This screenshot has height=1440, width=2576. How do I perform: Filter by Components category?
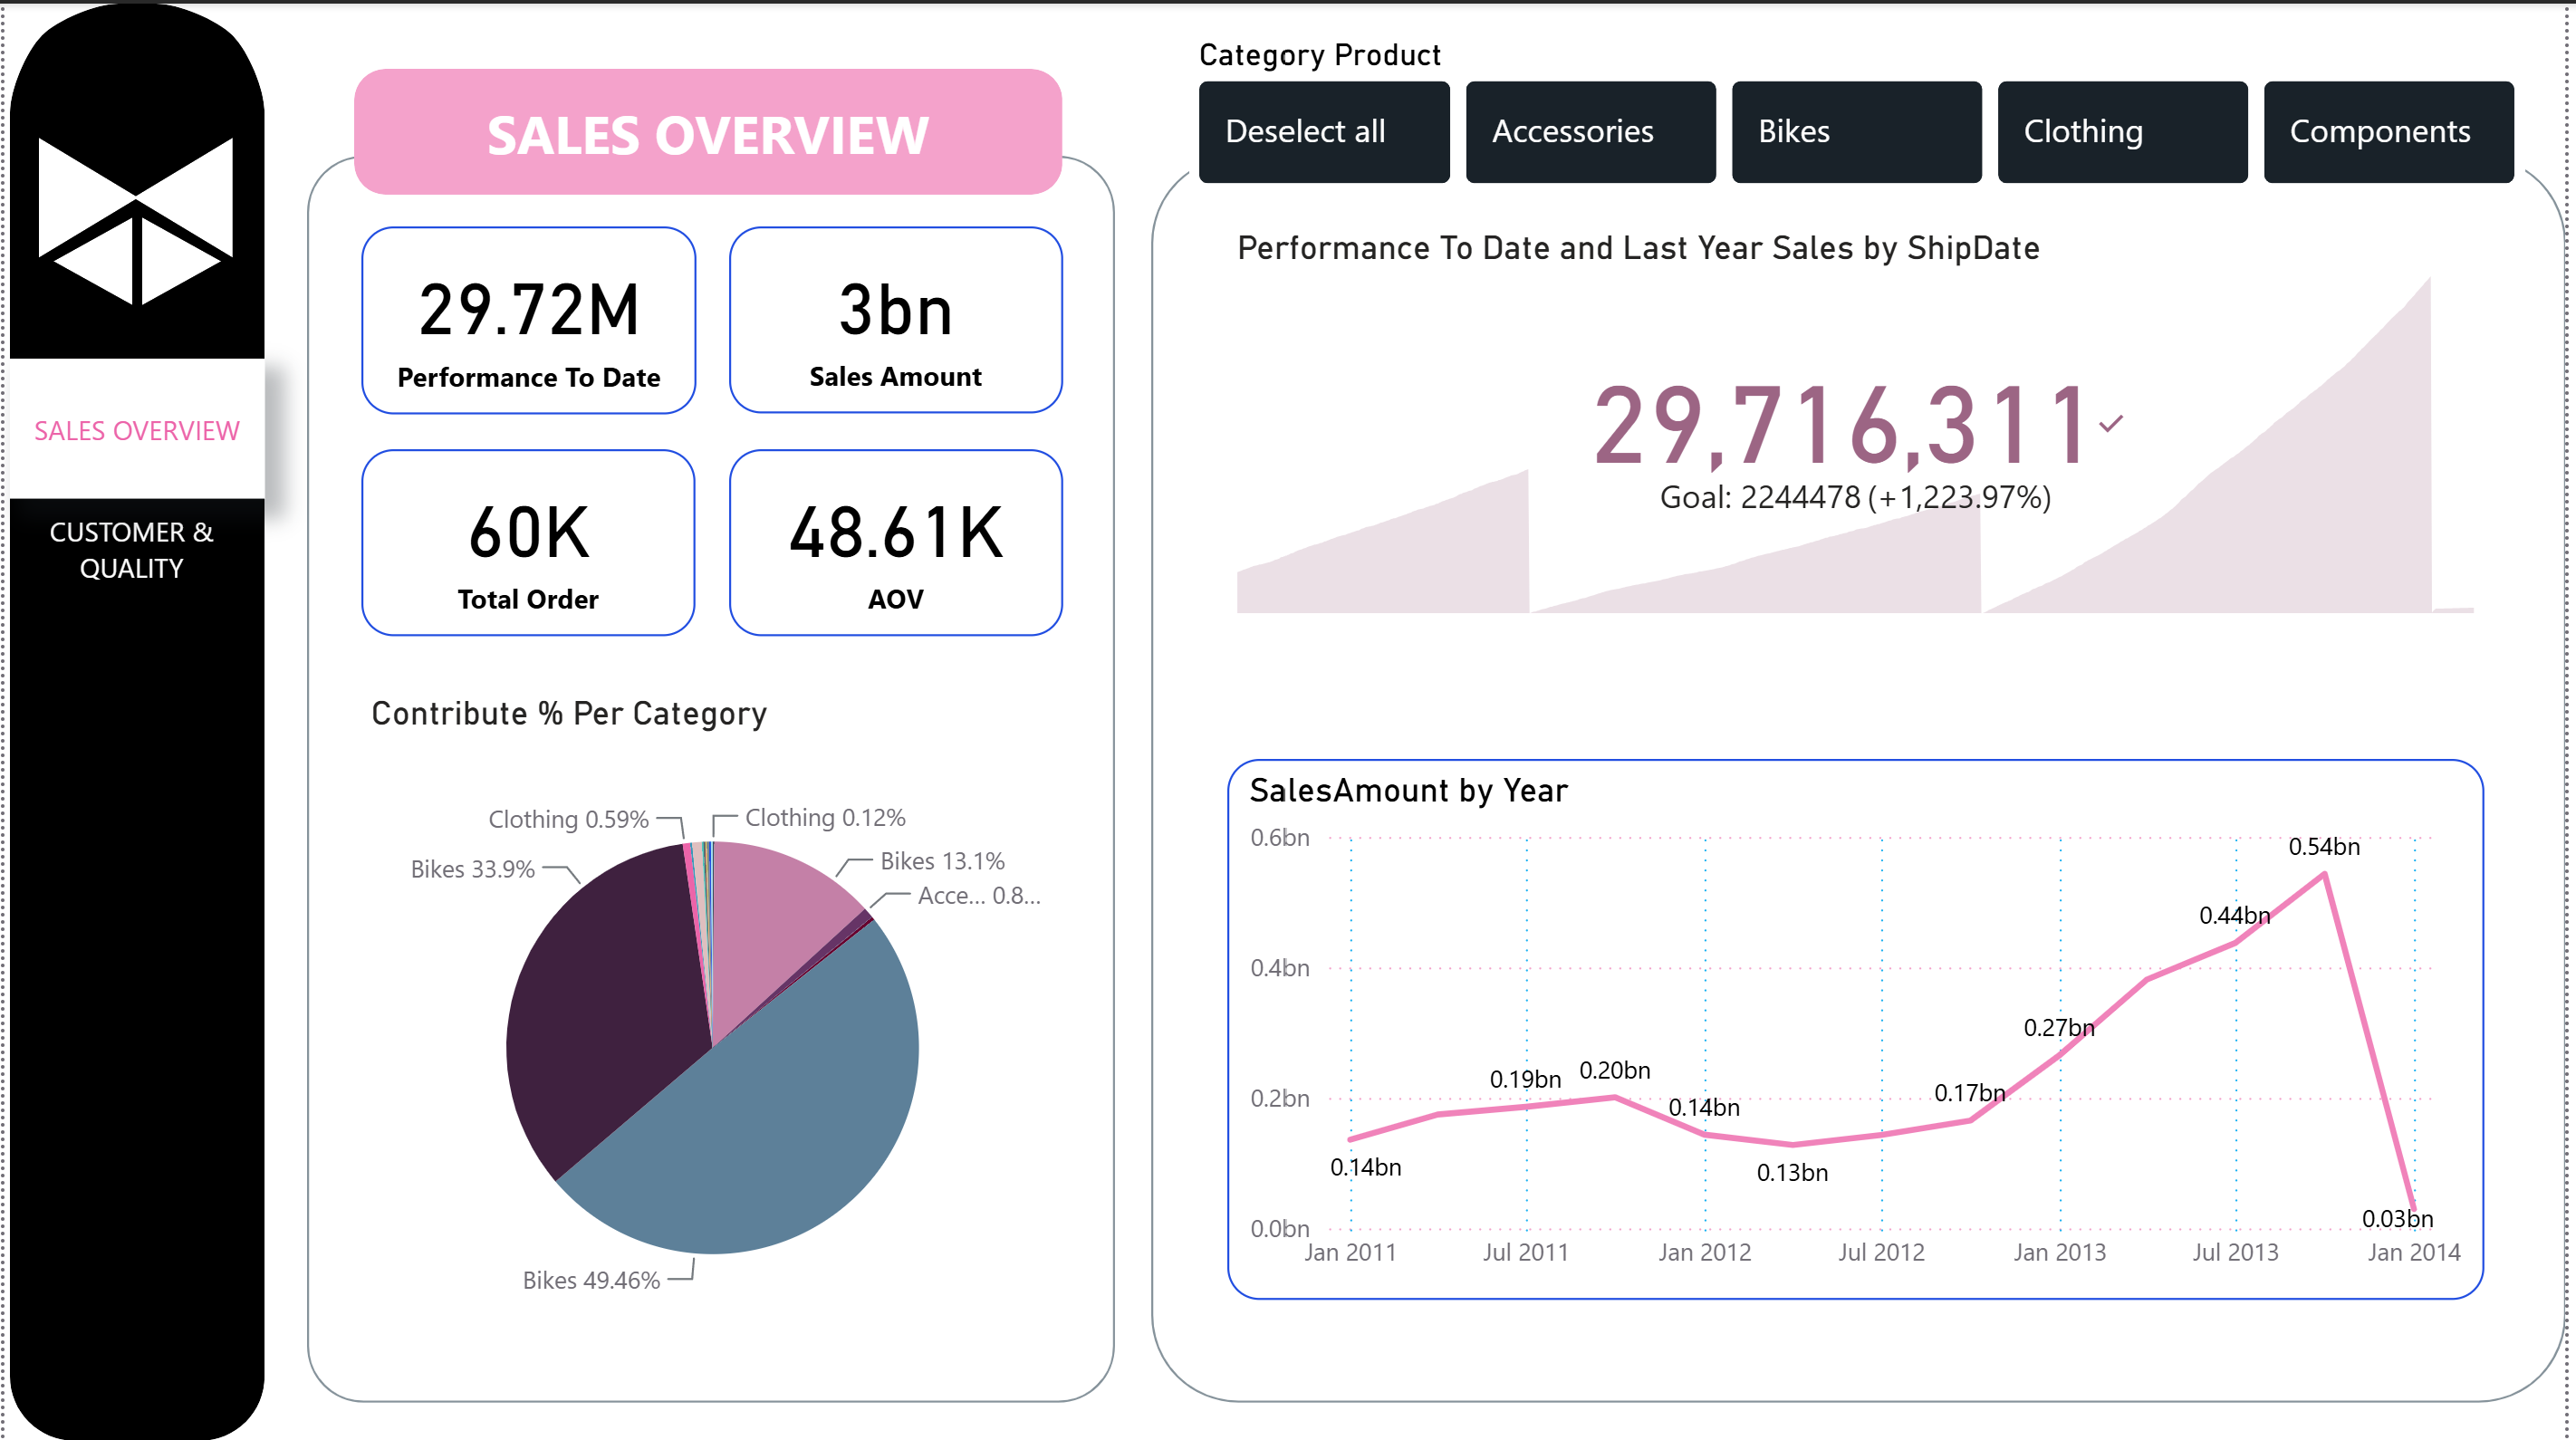click(x=2388, y=132)
